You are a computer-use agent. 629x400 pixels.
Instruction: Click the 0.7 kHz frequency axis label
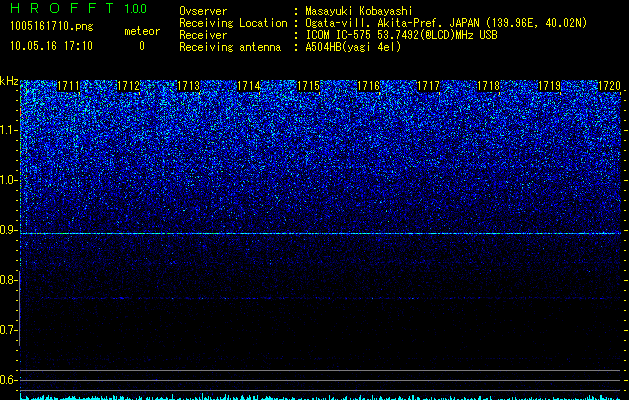click(x=8, y=330)
